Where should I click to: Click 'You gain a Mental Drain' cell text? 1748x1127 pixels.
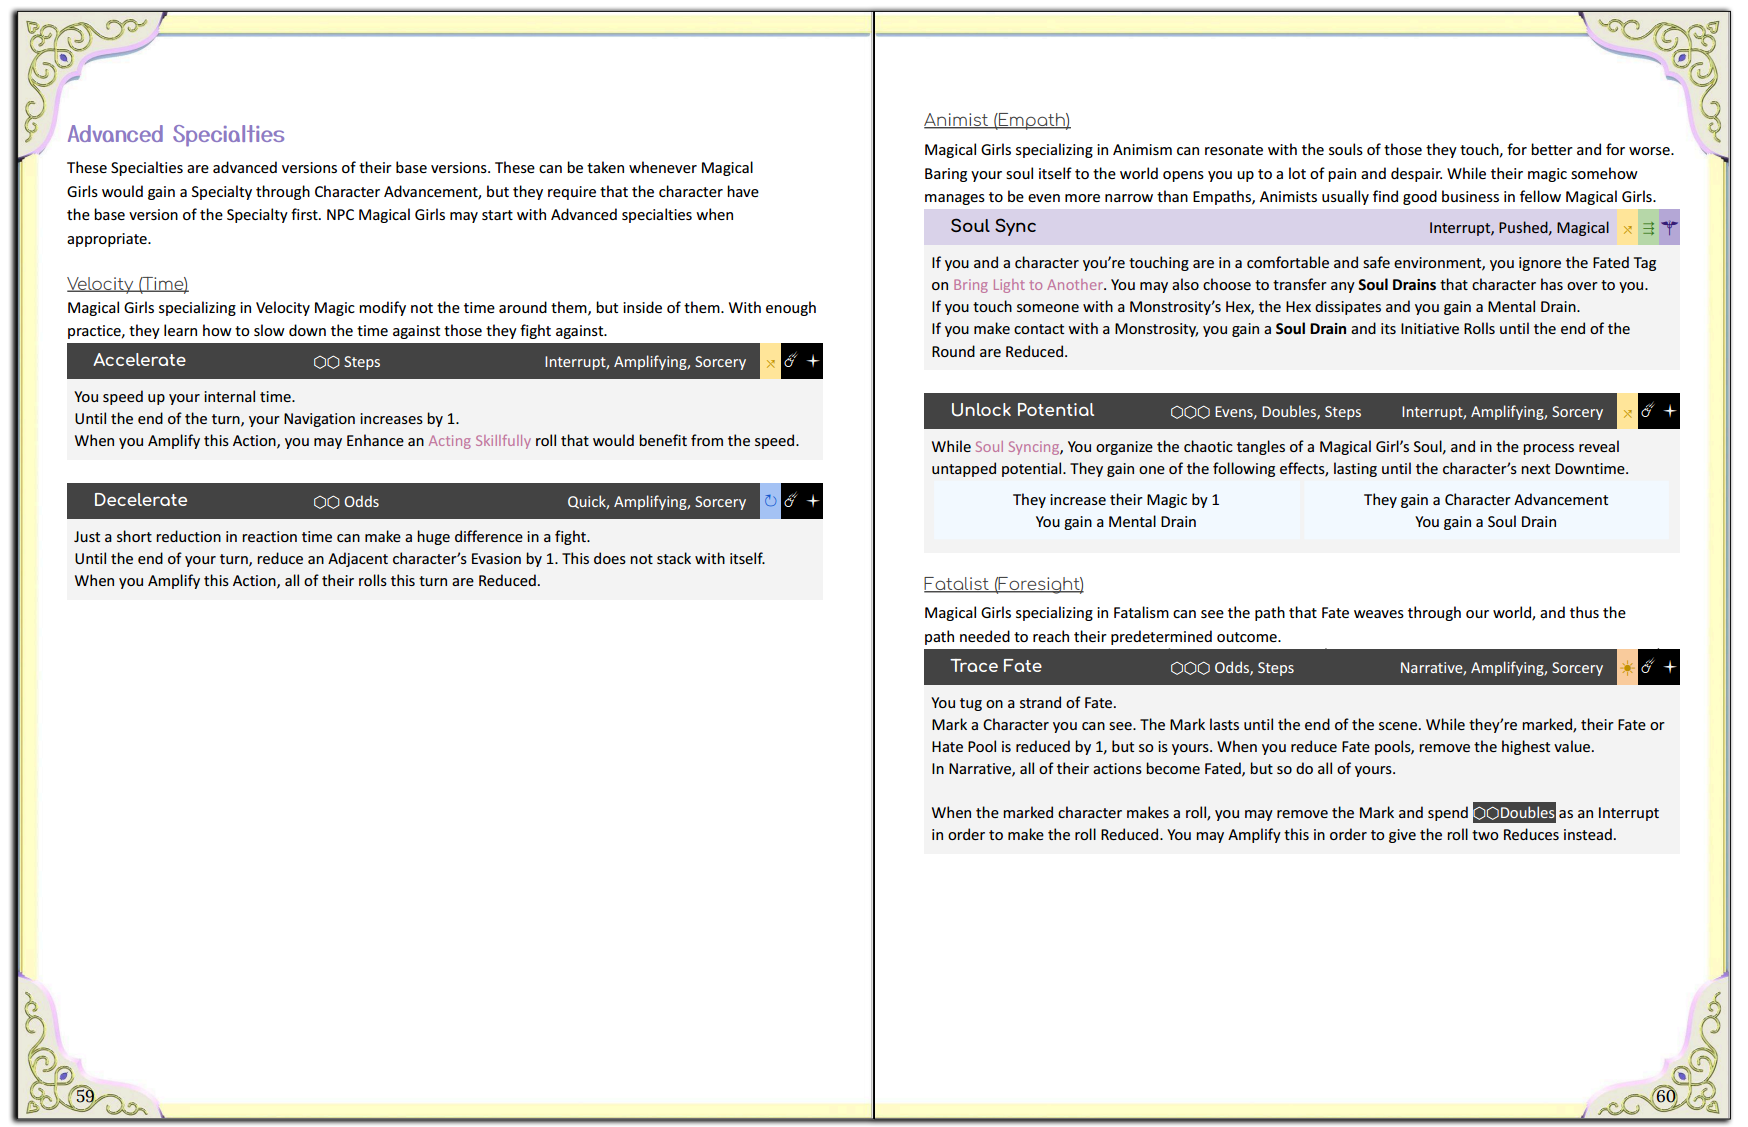[x=1116, y=522]
